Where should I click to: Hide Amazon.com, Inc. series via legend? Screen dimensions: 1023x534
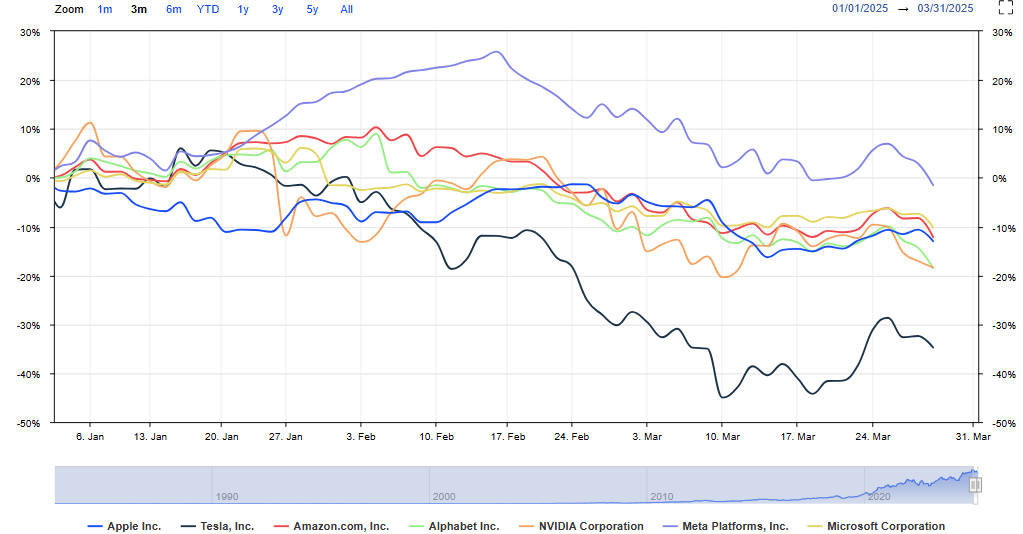(331, 526)
